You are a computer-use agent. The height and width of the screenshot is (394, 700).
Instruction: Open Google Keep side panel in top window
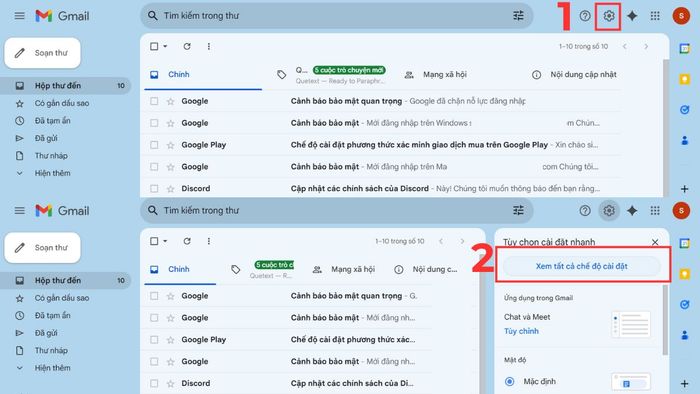[x=684, y=79]
